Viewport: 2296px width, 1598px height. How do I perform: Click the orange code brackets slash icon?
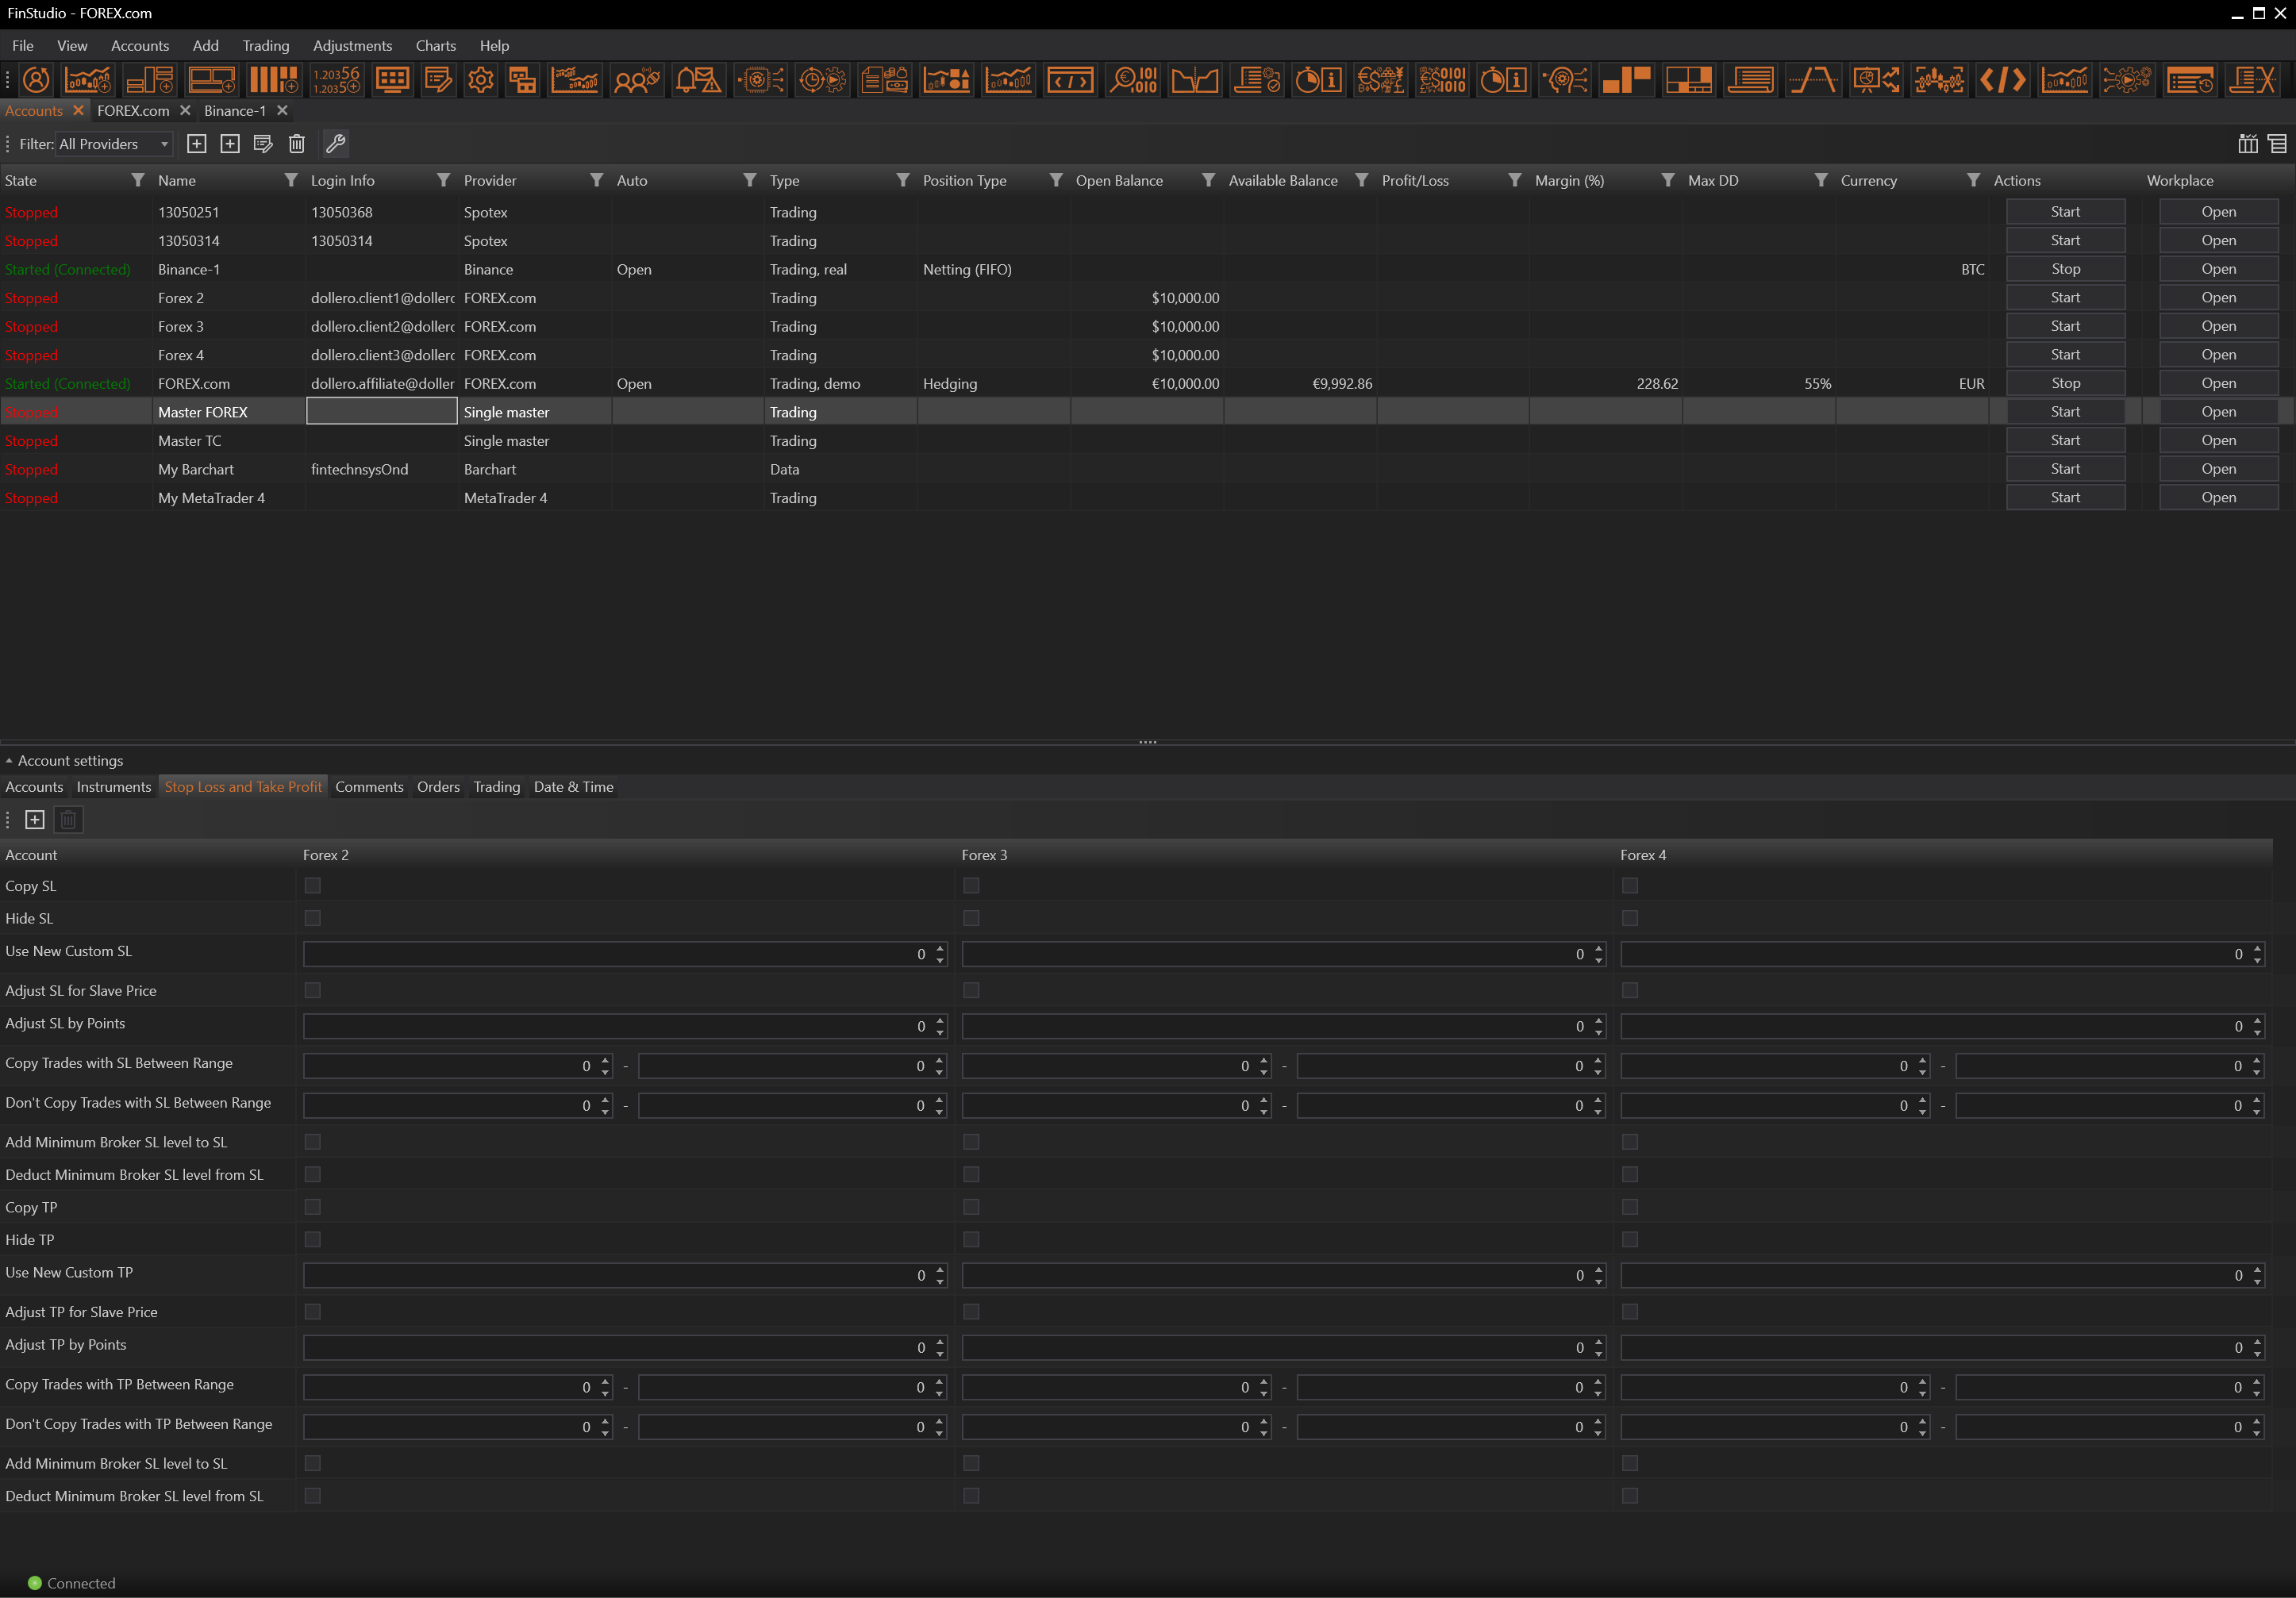tap(2002, 80)
